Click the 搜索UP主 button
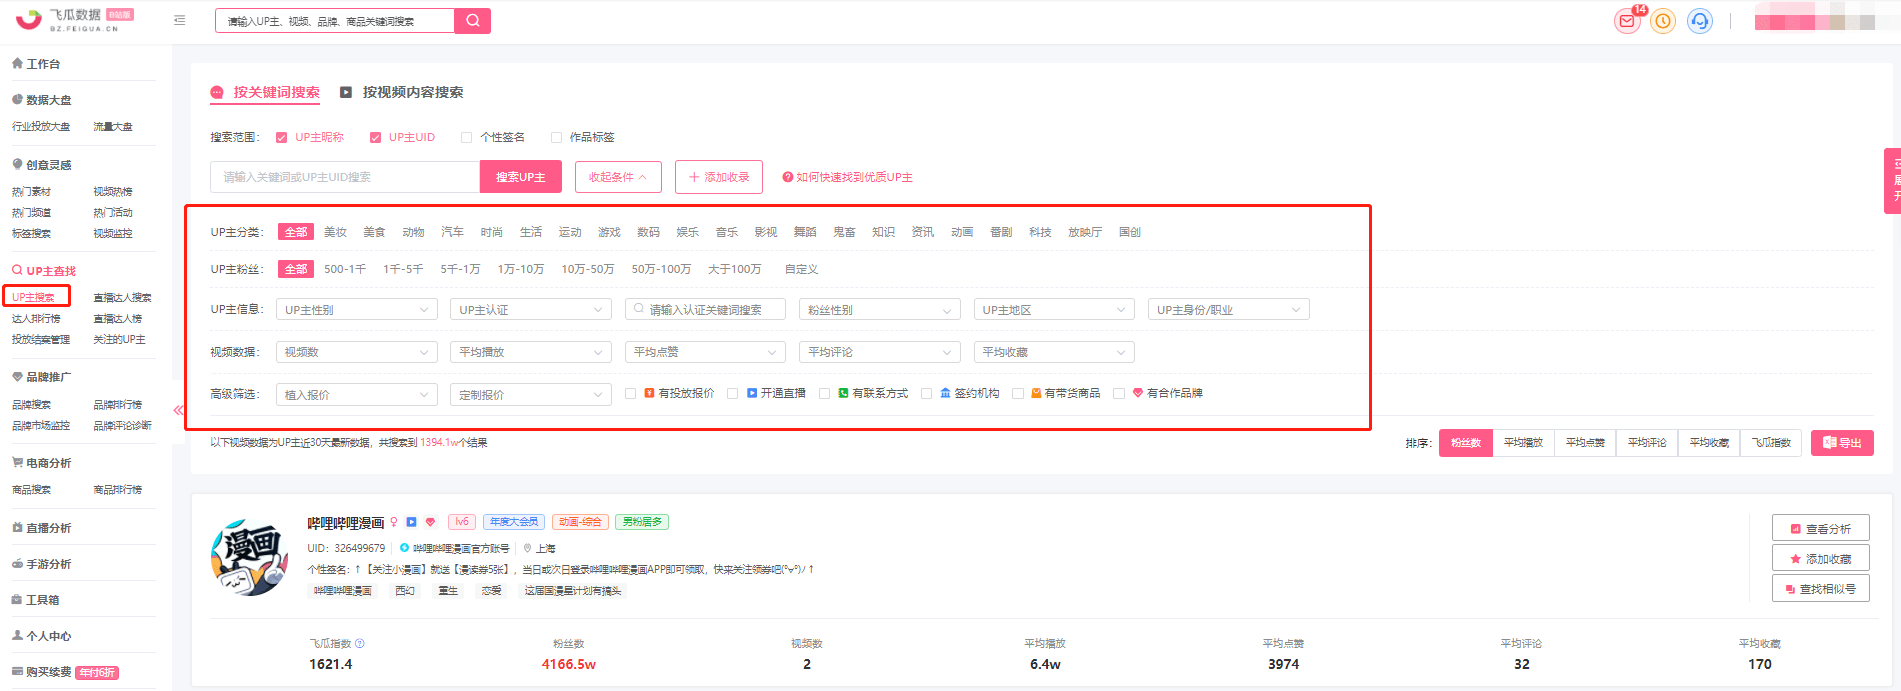 click(x=521, y=177)
